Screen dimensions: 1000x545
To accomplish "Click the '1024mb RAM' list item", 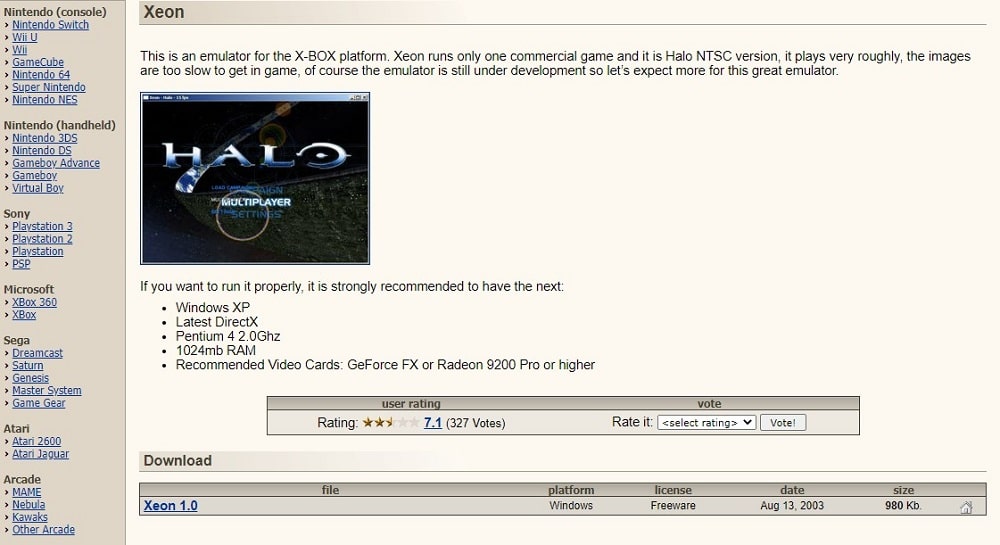I will click(x=216, y=351).
